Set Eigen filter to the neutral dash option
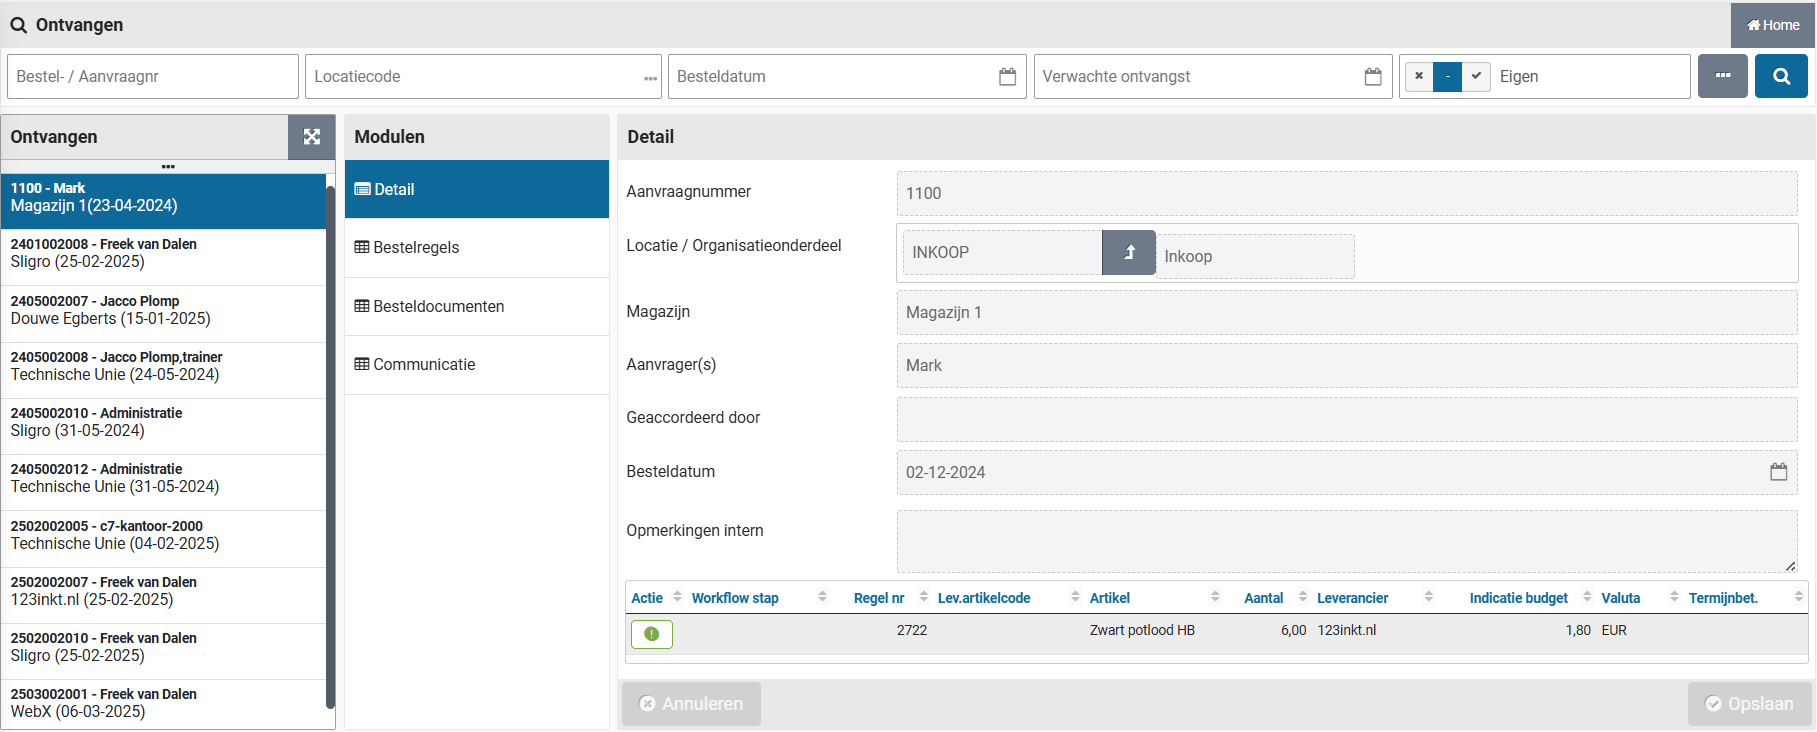 (1447, 76)
